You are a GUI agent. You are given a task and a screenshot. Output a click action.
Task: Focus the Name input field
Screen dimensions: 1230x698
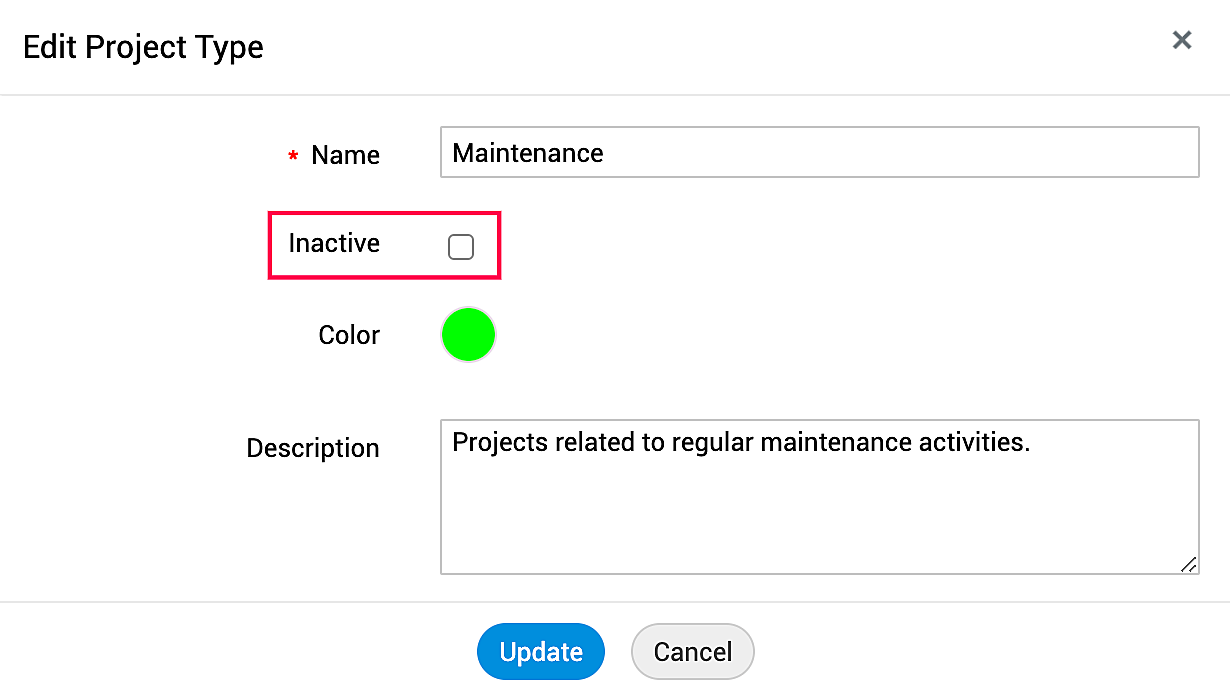(819, 152)
